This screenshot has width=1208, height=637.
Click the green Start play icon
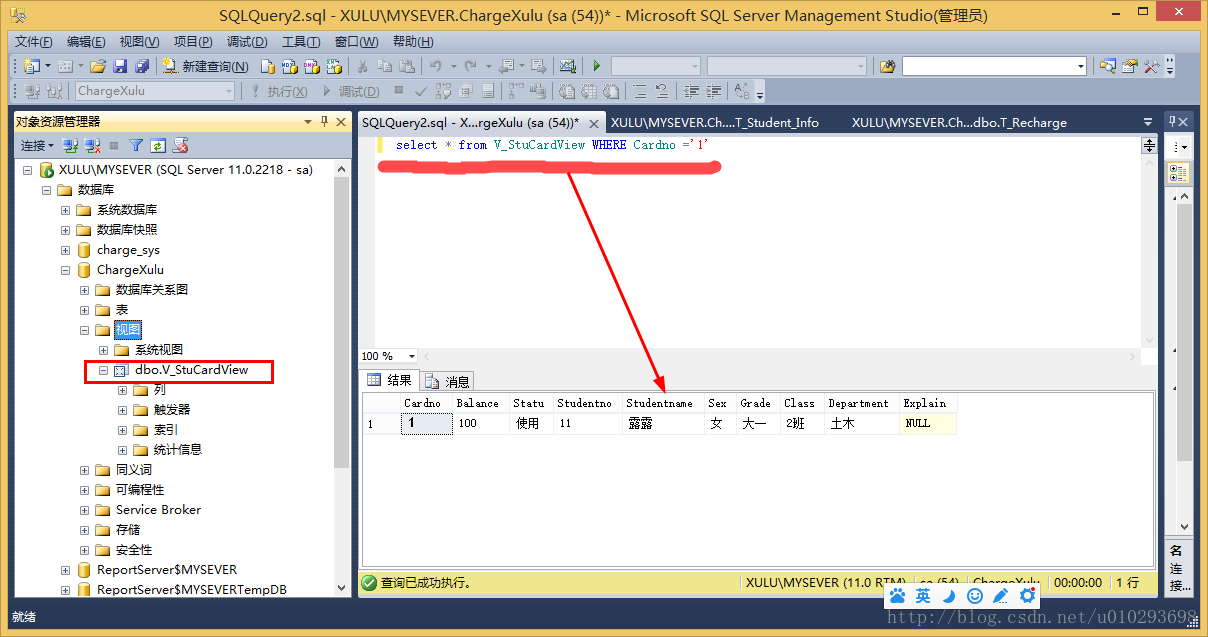[596, 66]
